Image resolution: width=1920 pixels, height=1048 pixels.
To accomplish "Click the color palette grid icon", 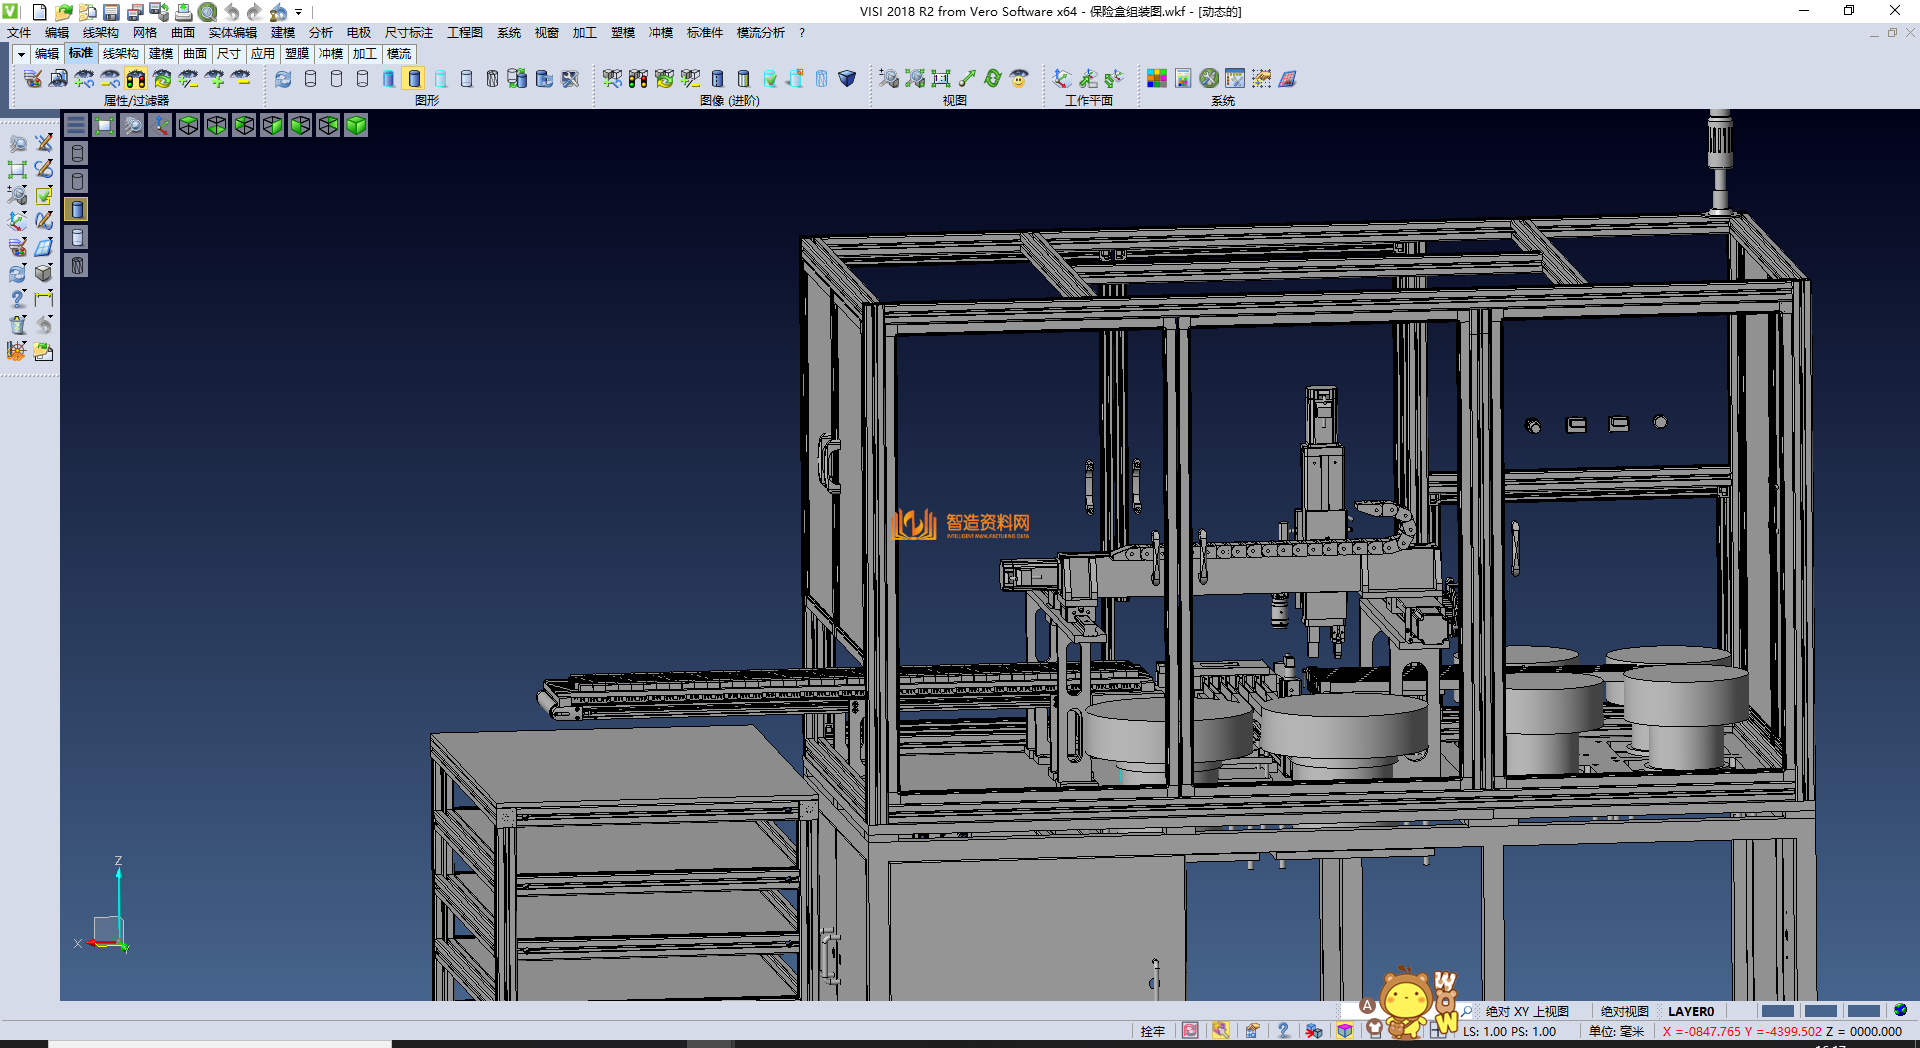I will coord(1157,79).
